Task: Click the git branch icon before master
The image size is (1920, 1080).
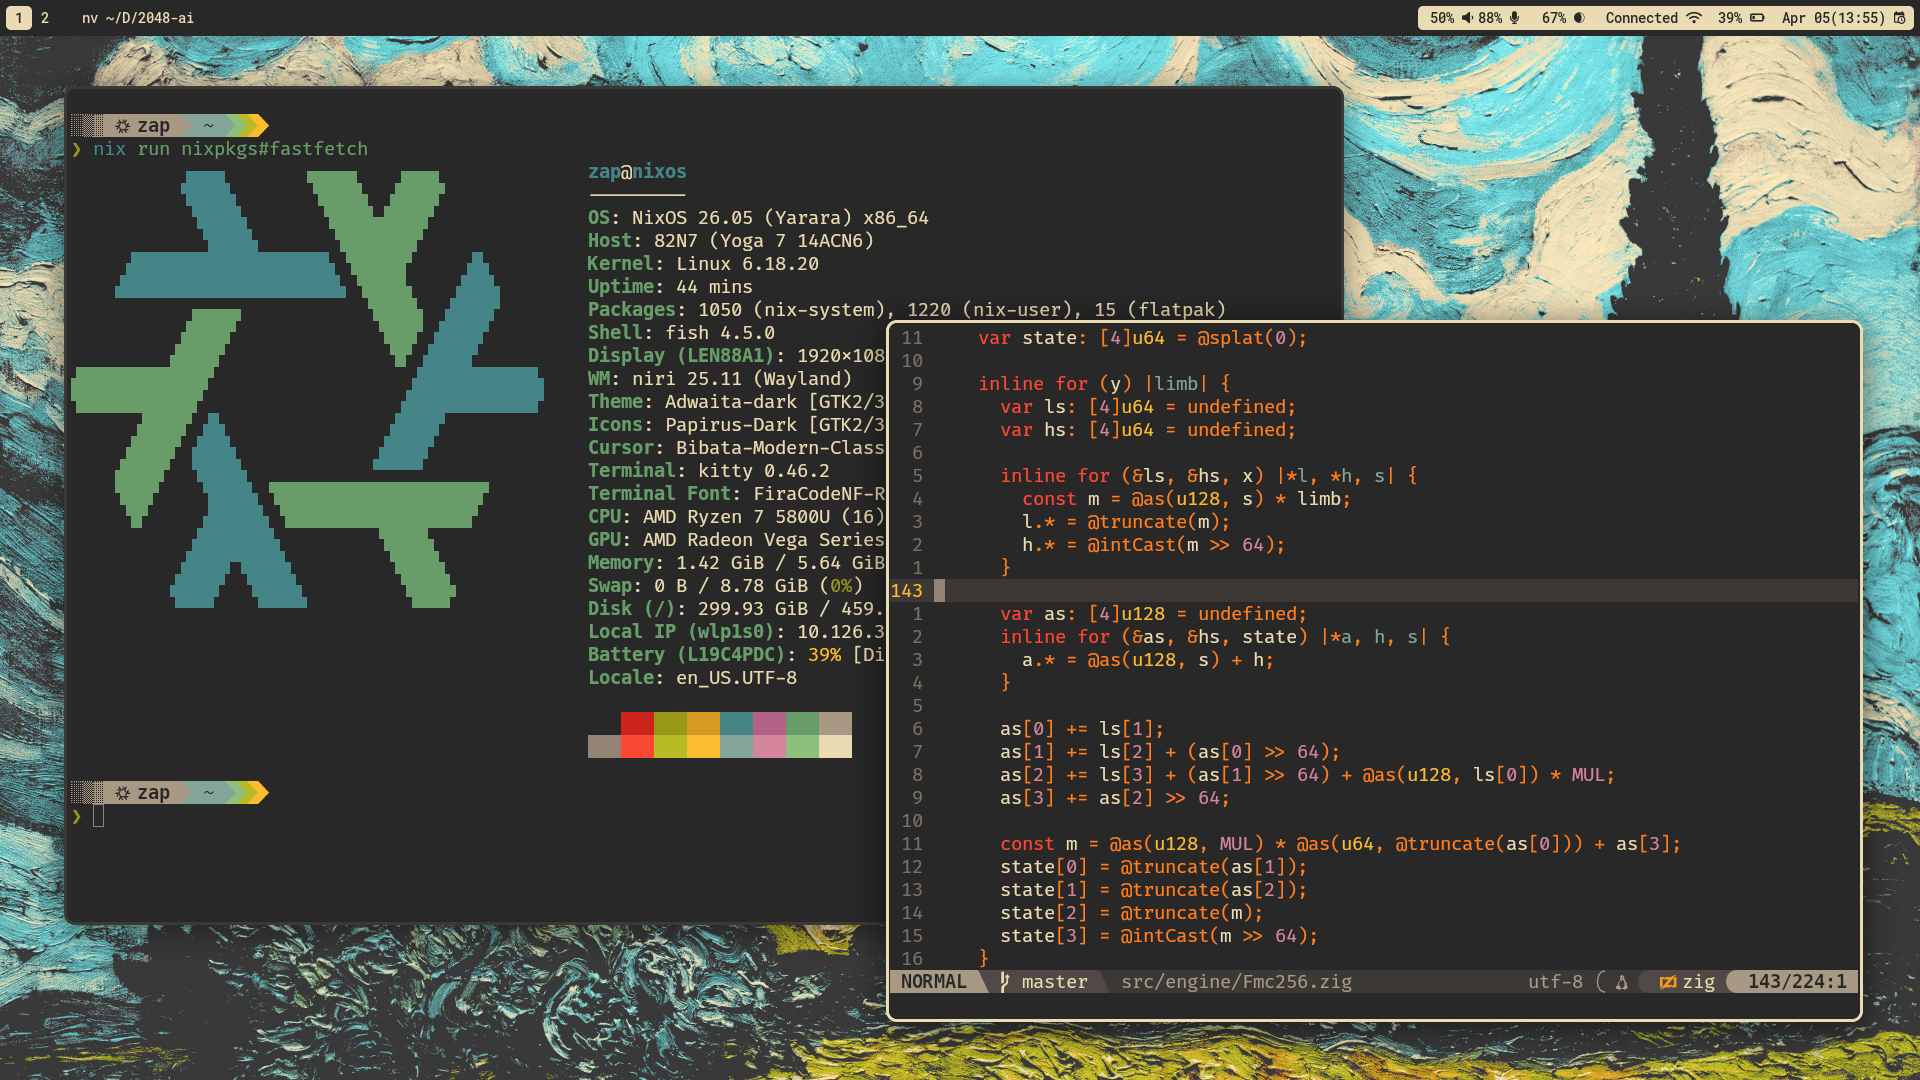Action: click(1005, 982)
